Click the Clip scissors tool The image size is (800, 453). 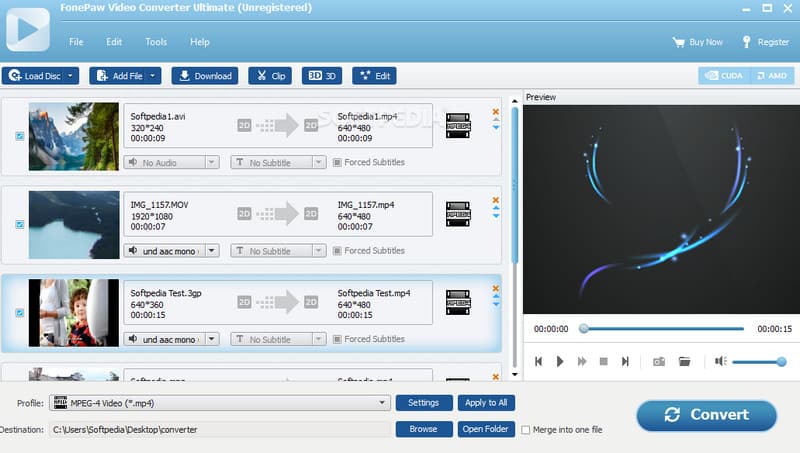point(270,75)
